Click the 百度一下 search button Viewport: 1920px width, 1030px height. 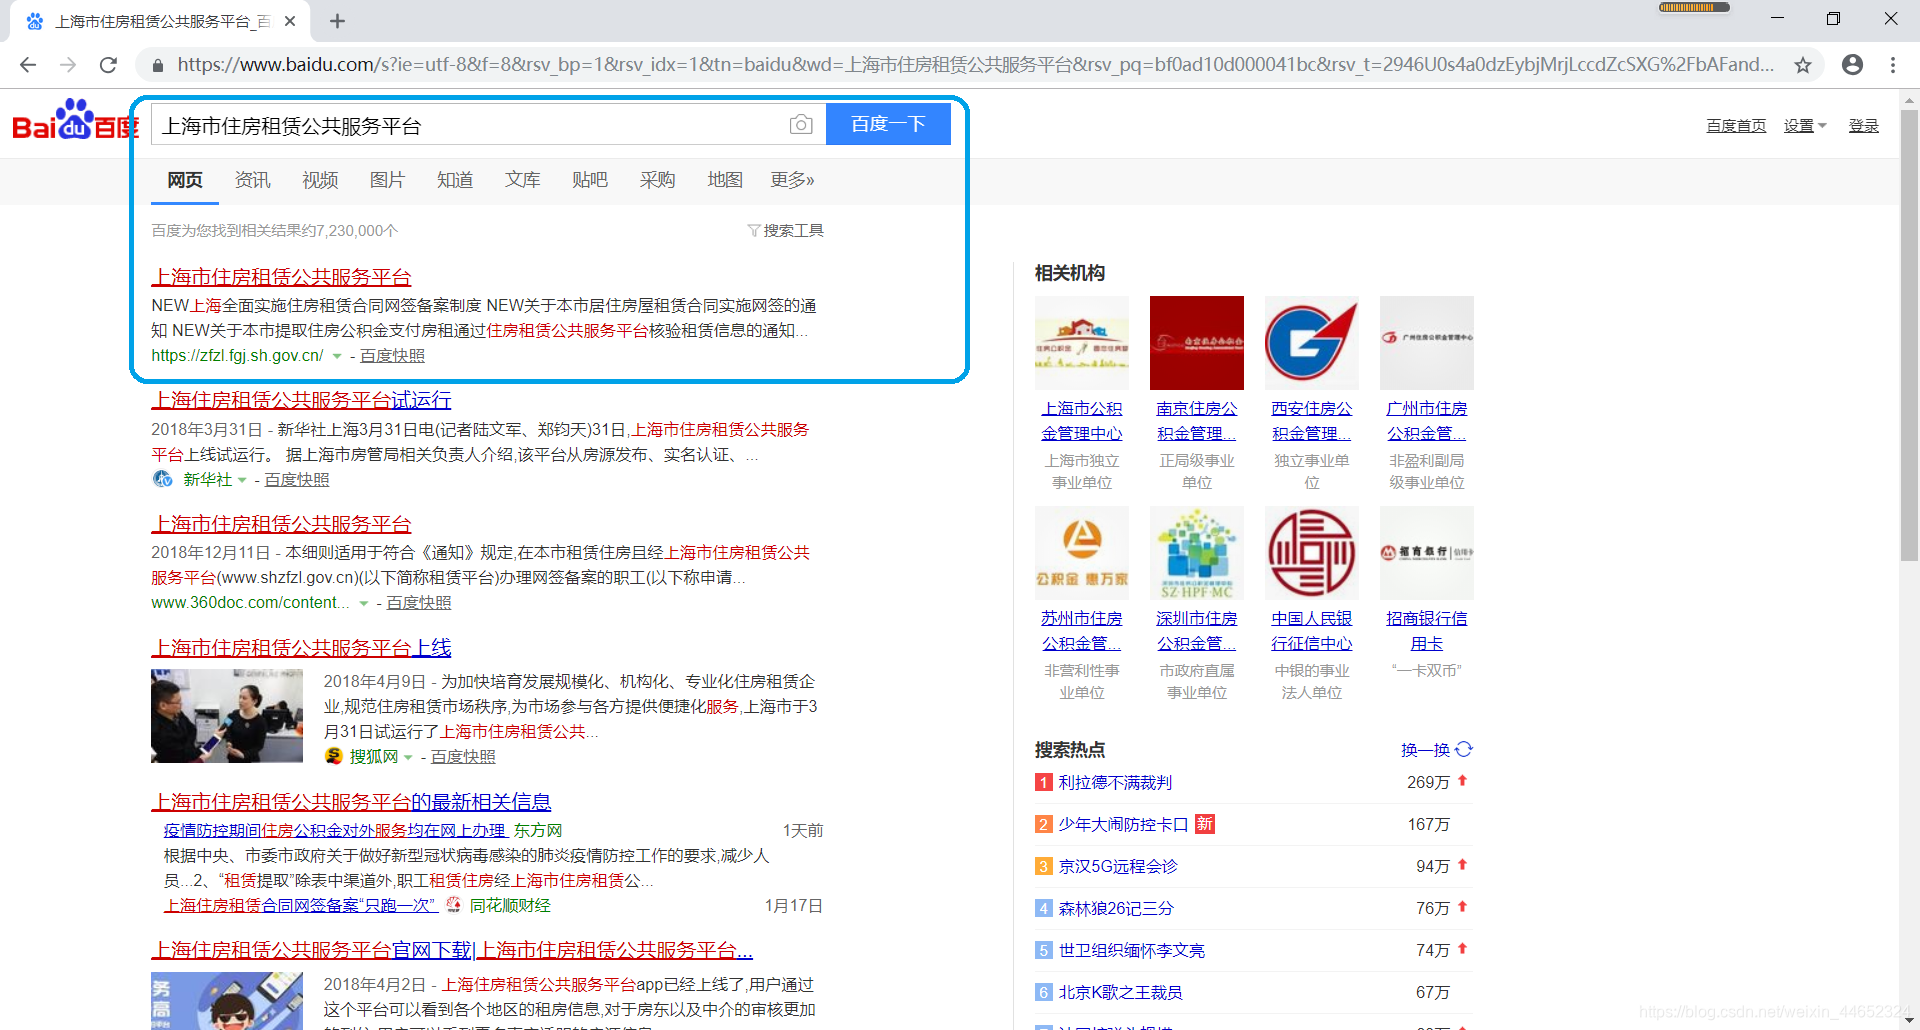click(888, 124)
